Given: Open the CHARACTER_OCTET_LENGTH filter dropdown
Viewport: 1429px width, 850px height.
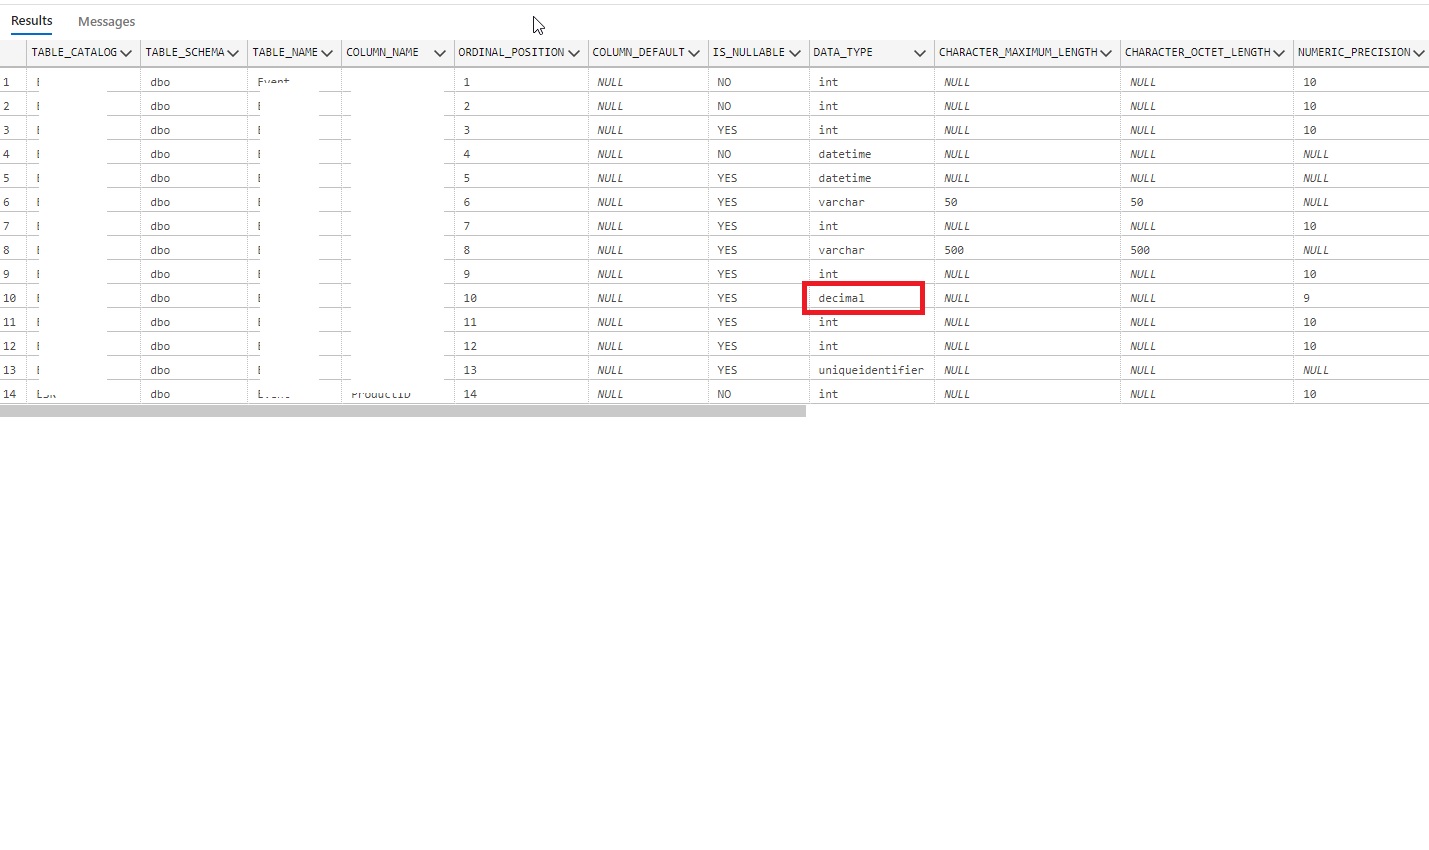Looking at the screenshot, I should click(1278, 52).
